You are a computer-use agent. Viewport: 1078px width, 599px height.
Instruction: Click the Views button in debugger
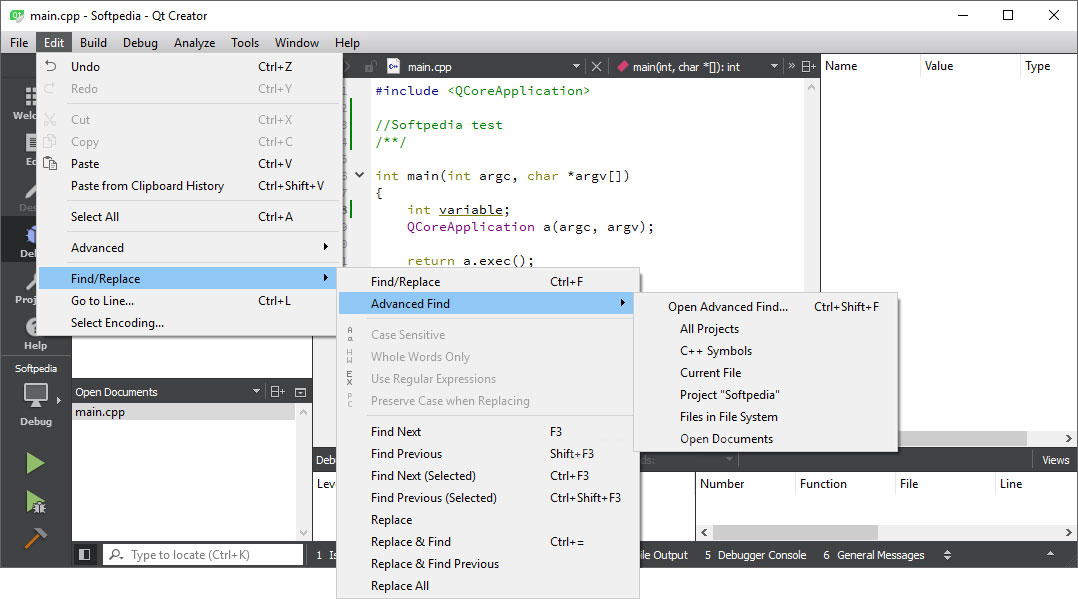(x=1055, y=460)
